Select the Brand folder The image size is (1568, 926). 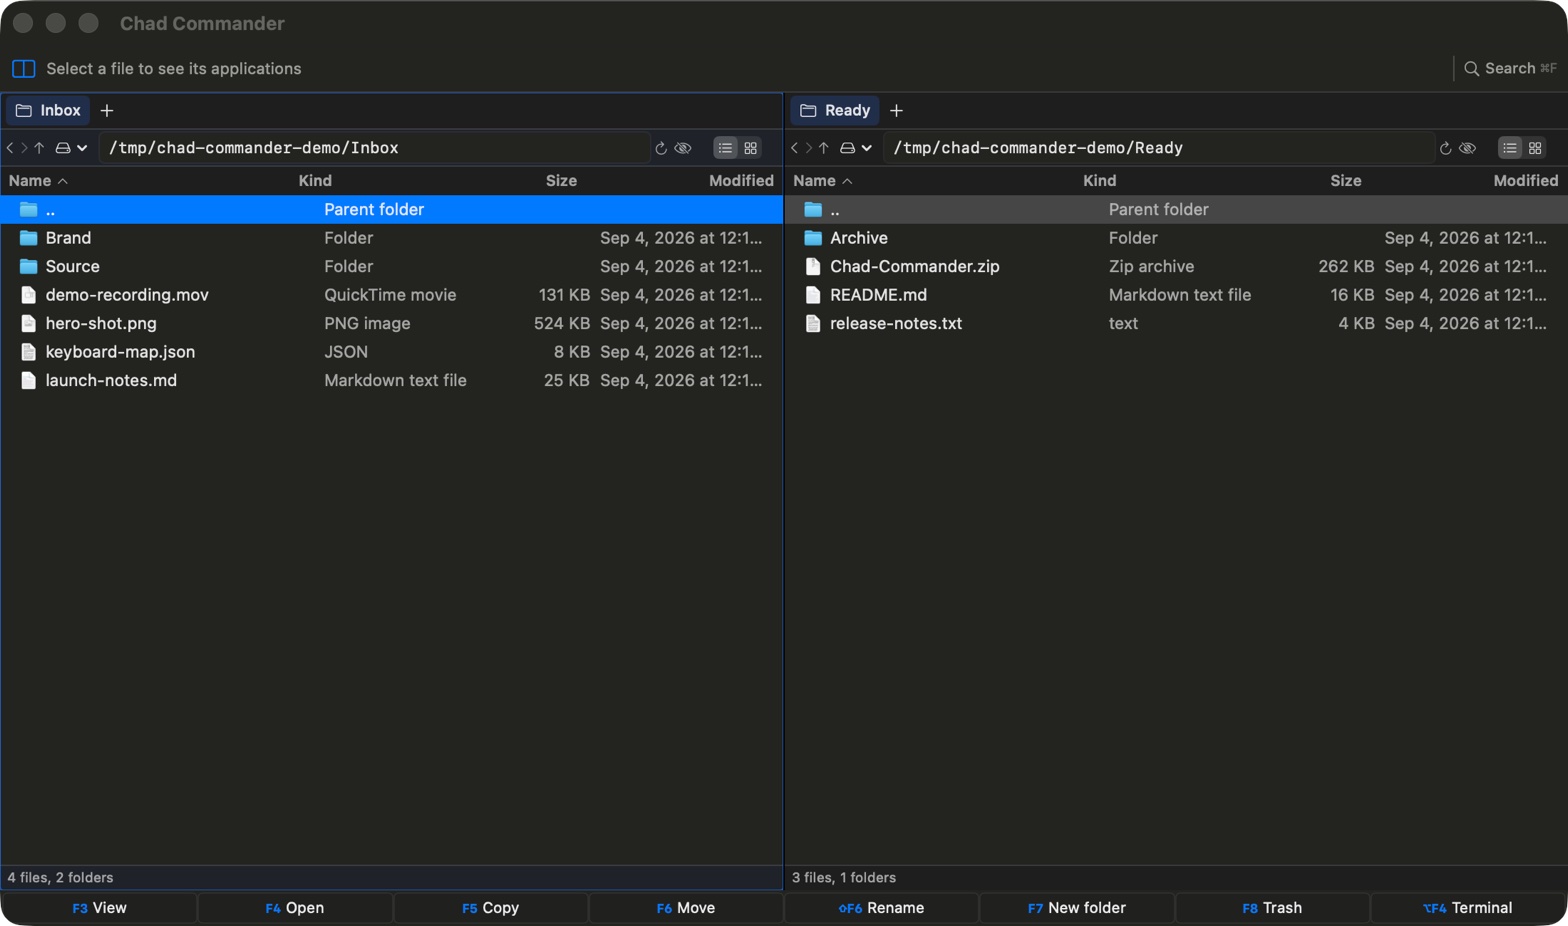coord(391,238)
